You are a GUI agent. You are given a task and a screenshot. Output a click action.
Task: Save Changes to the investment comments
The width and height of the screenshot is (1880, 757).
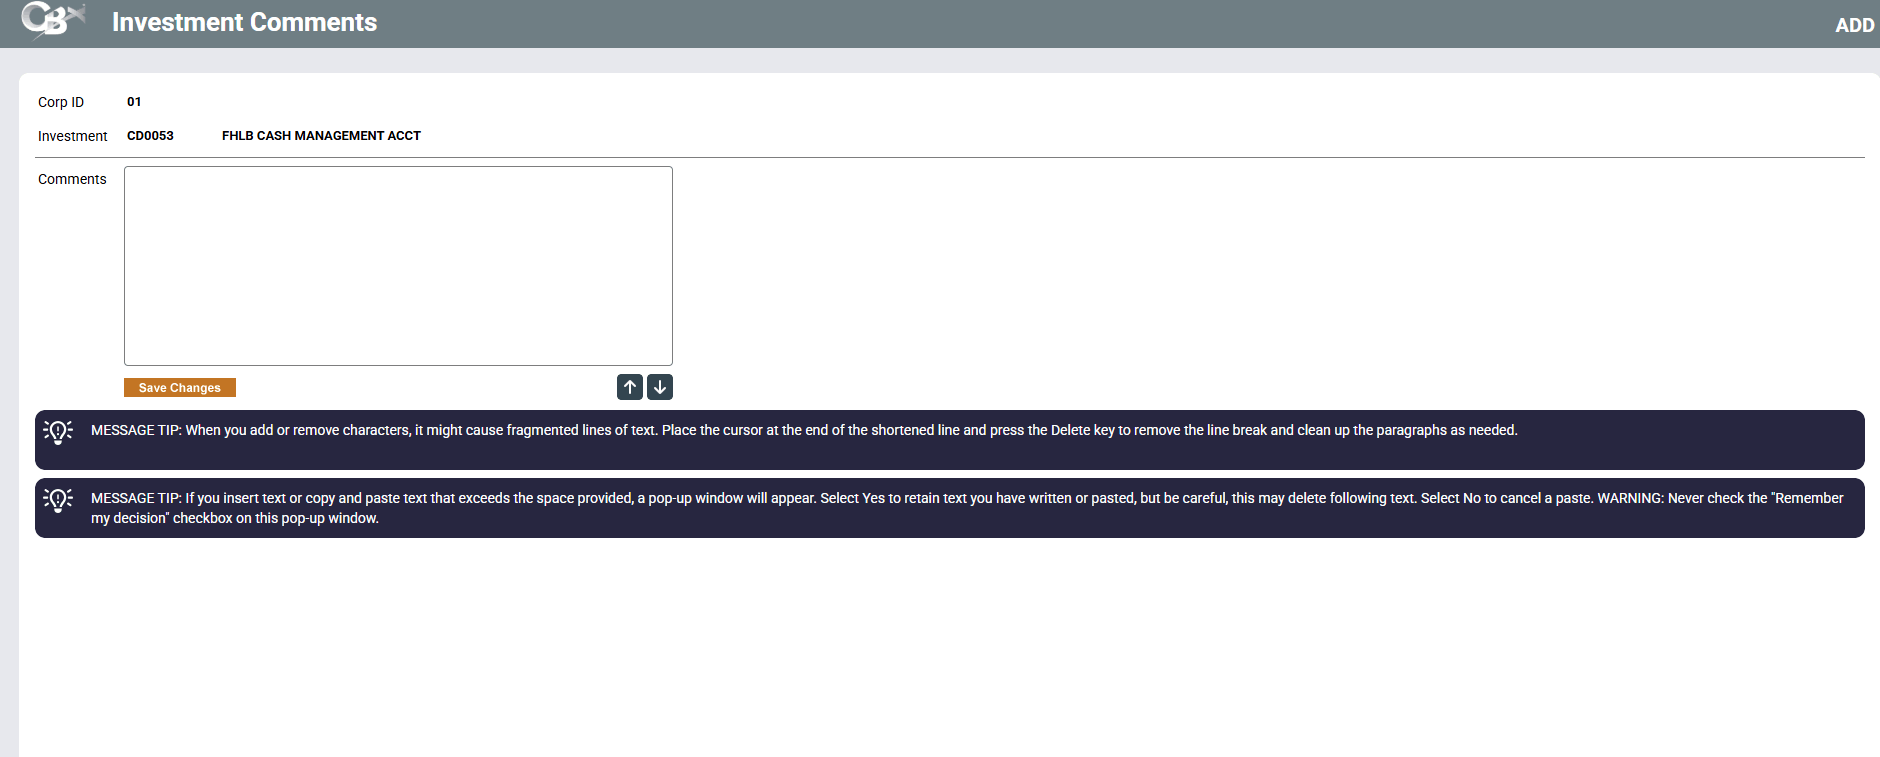180,388
